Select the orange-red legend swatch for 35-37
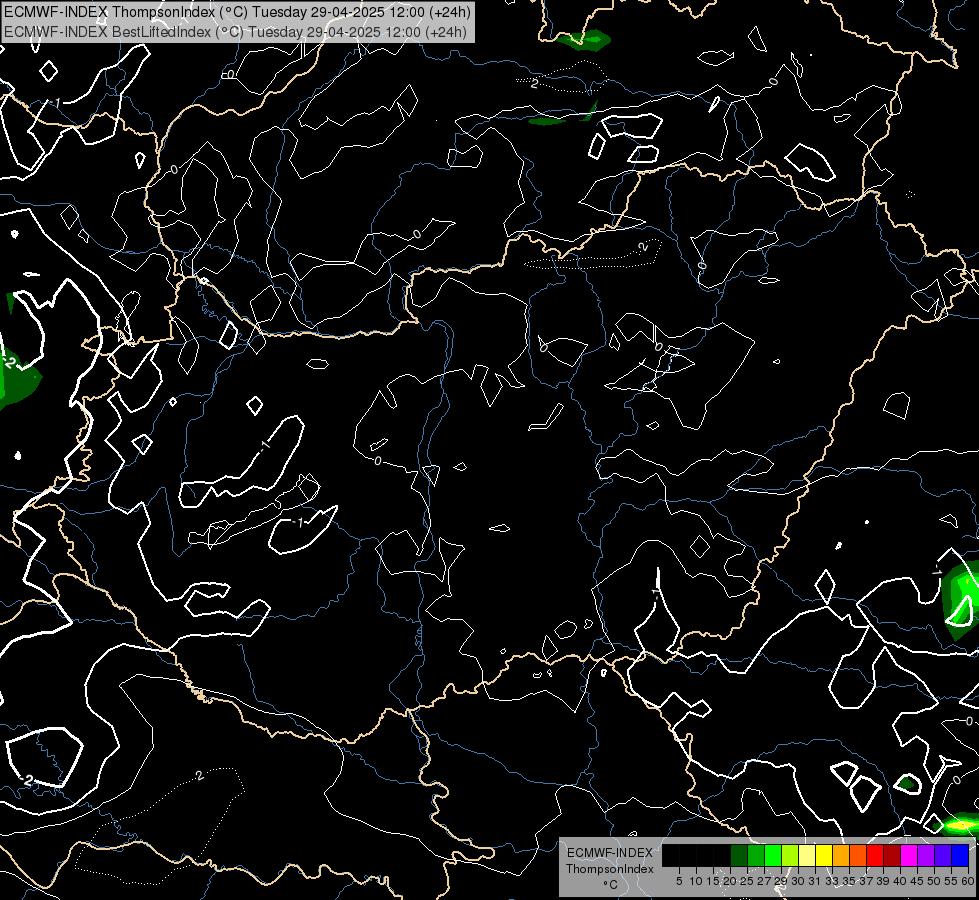The height and width of the screenshot is (900, 979). (858, 855)
